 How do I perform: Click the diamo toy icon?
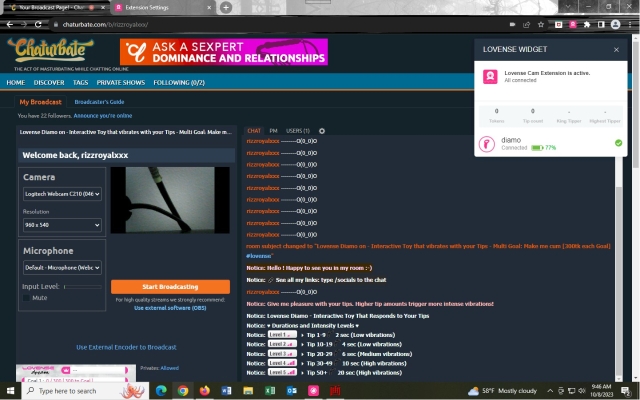(488, 143)
